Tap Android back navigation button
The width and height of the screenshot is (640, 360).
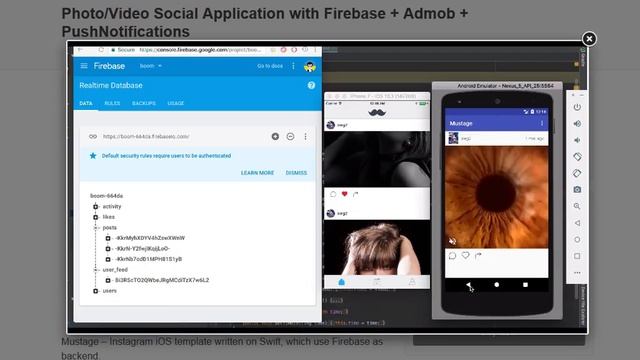click(469, 285)
